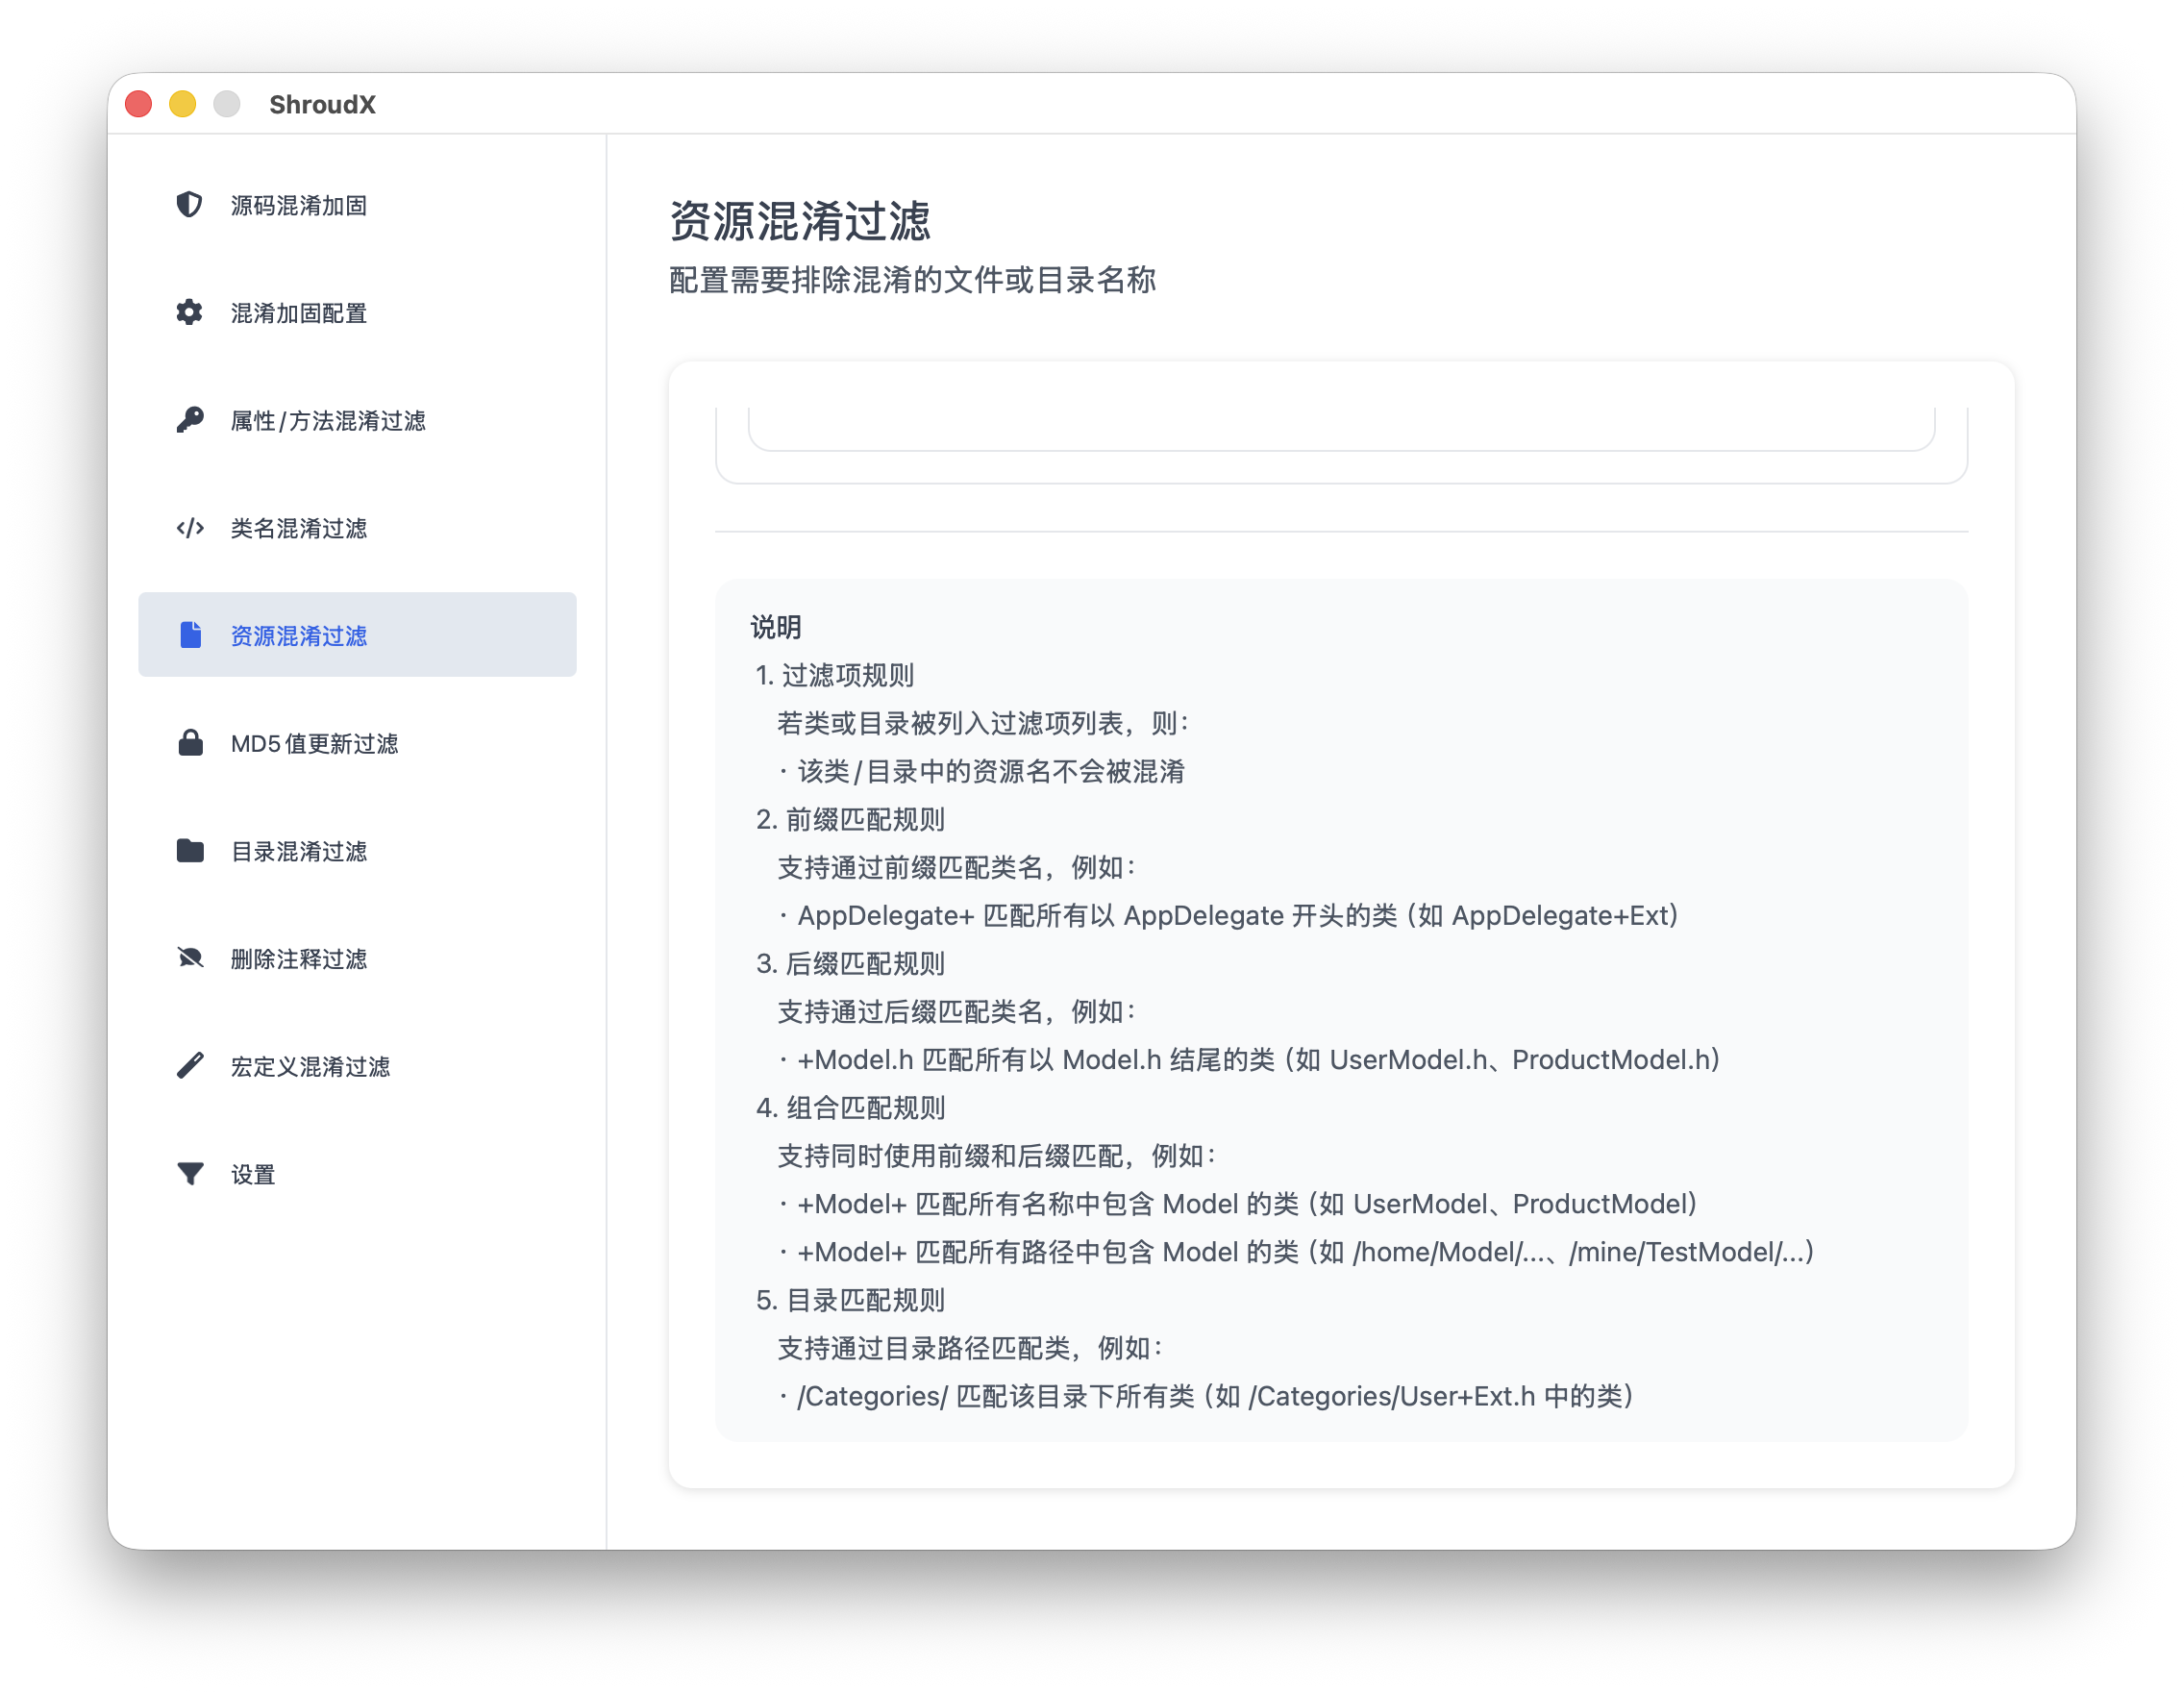Click the rule title 3. 后缀匹配规则
This screenshot has width=2184, height=1692.
point(850,963)
